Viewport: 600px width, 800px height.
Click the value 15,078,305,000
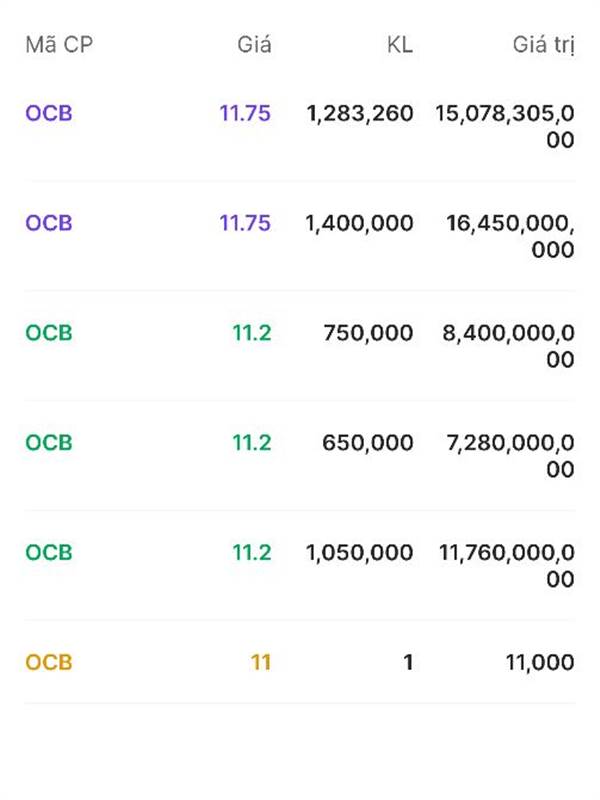(x=505, y=126)
